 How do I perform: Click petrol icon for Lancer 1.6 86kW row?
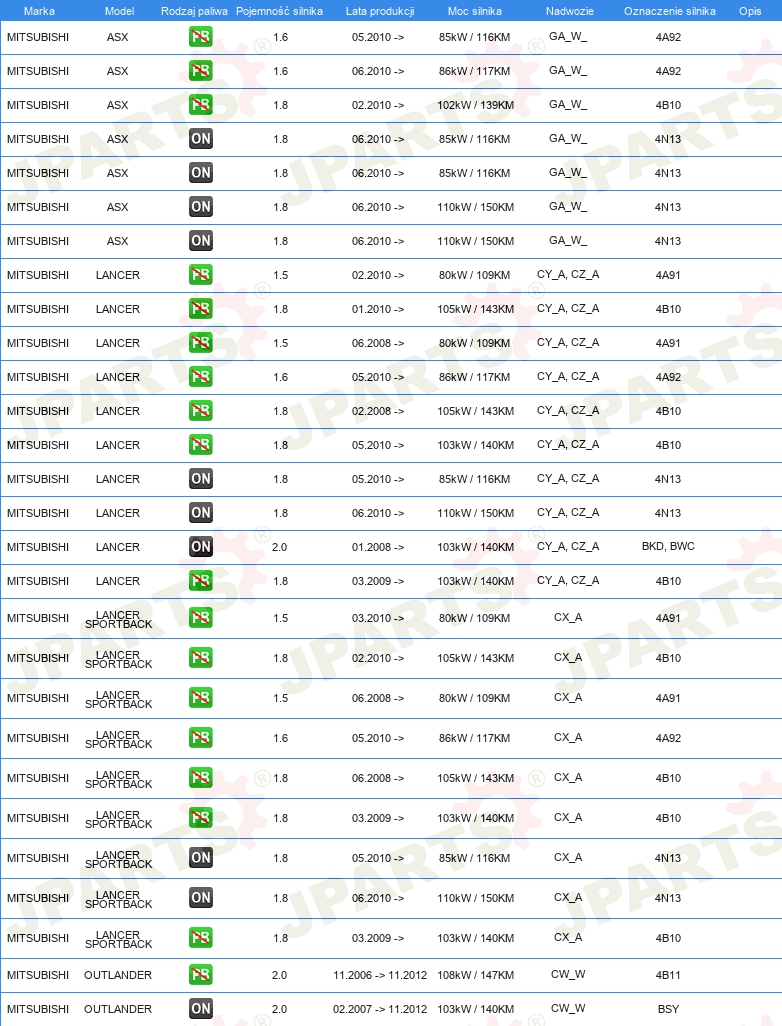(200, 377)
